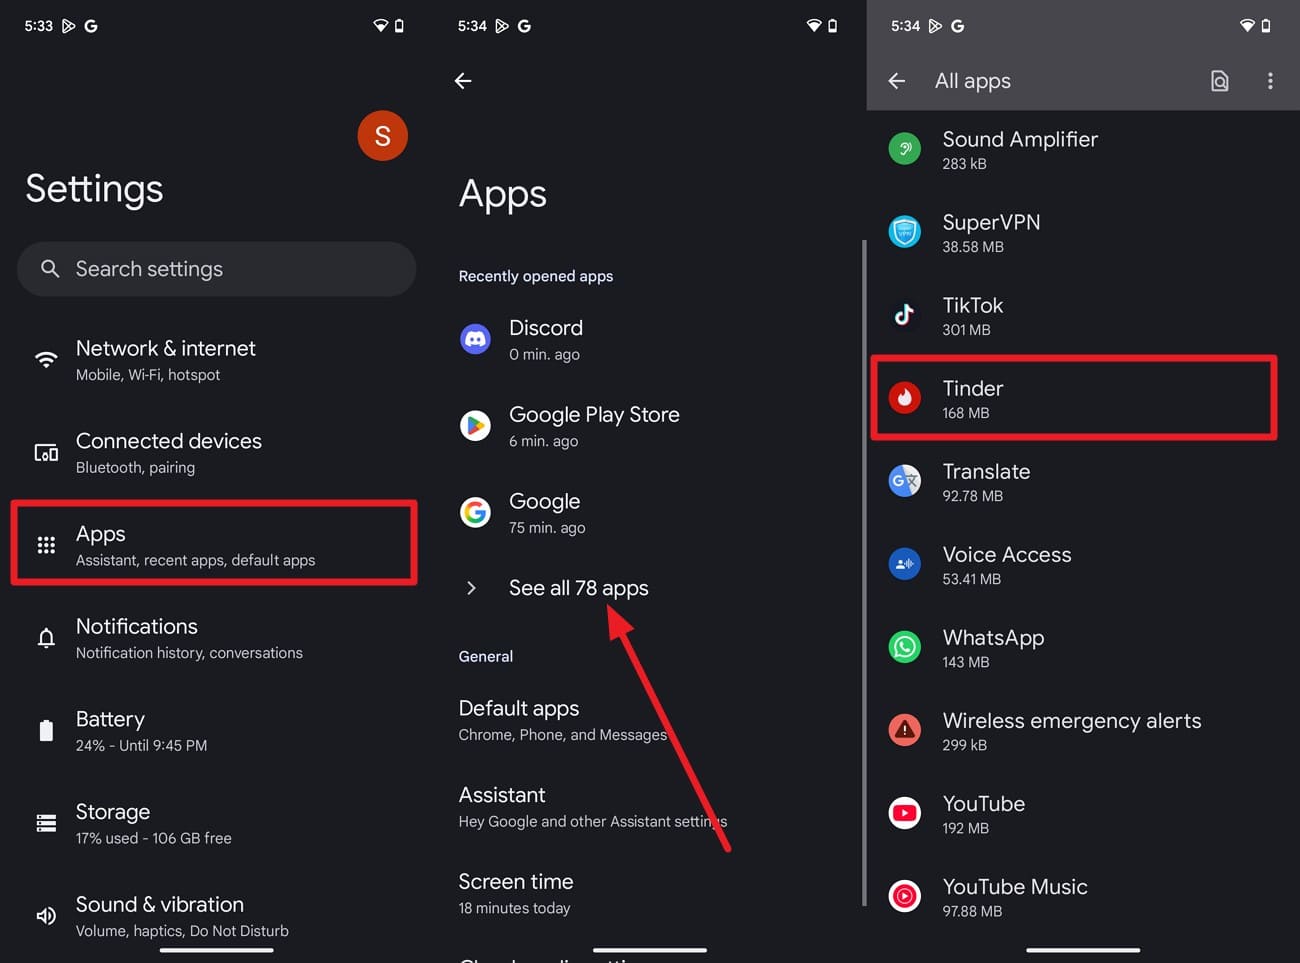Viewport: 1300px width, 963px height.
Task: Click the Apps page scrollbar
Action: click(864, 573)
